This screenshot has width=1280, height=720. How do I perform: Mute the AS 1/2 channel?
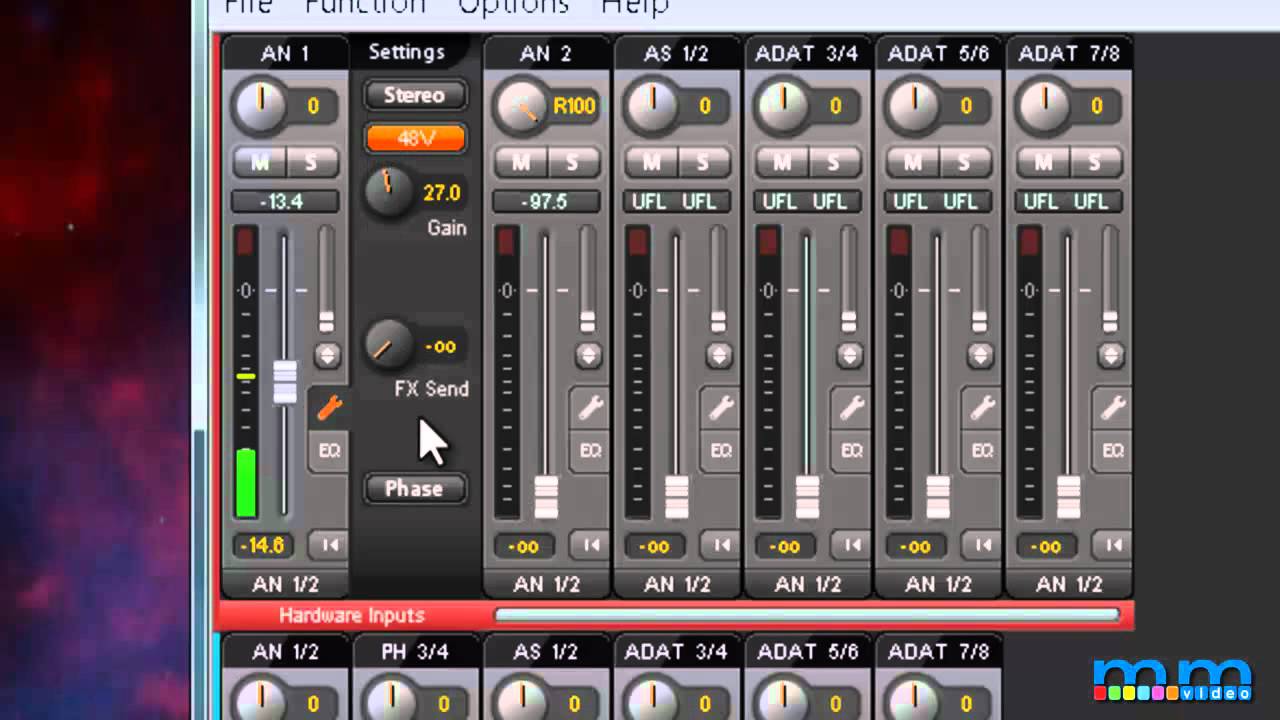pyautogui.click(x=652, y=162)
